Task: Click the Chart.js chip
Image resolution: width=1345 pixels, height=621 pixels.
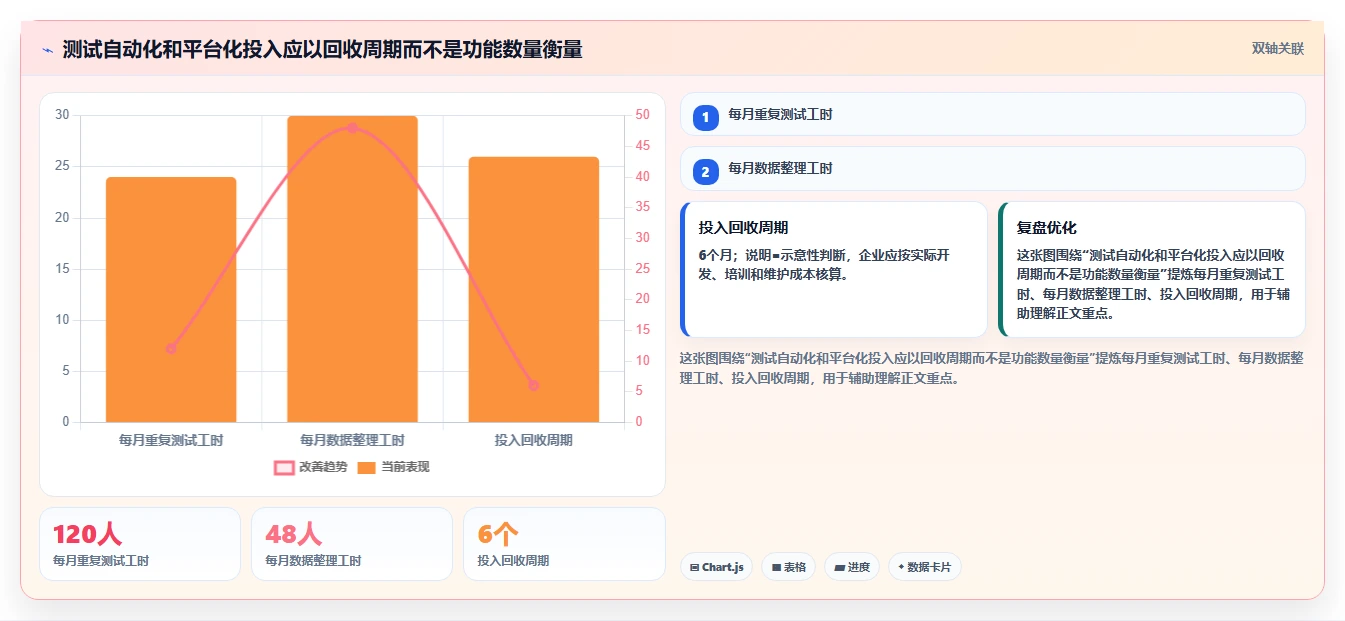Action: pos(717,567)
